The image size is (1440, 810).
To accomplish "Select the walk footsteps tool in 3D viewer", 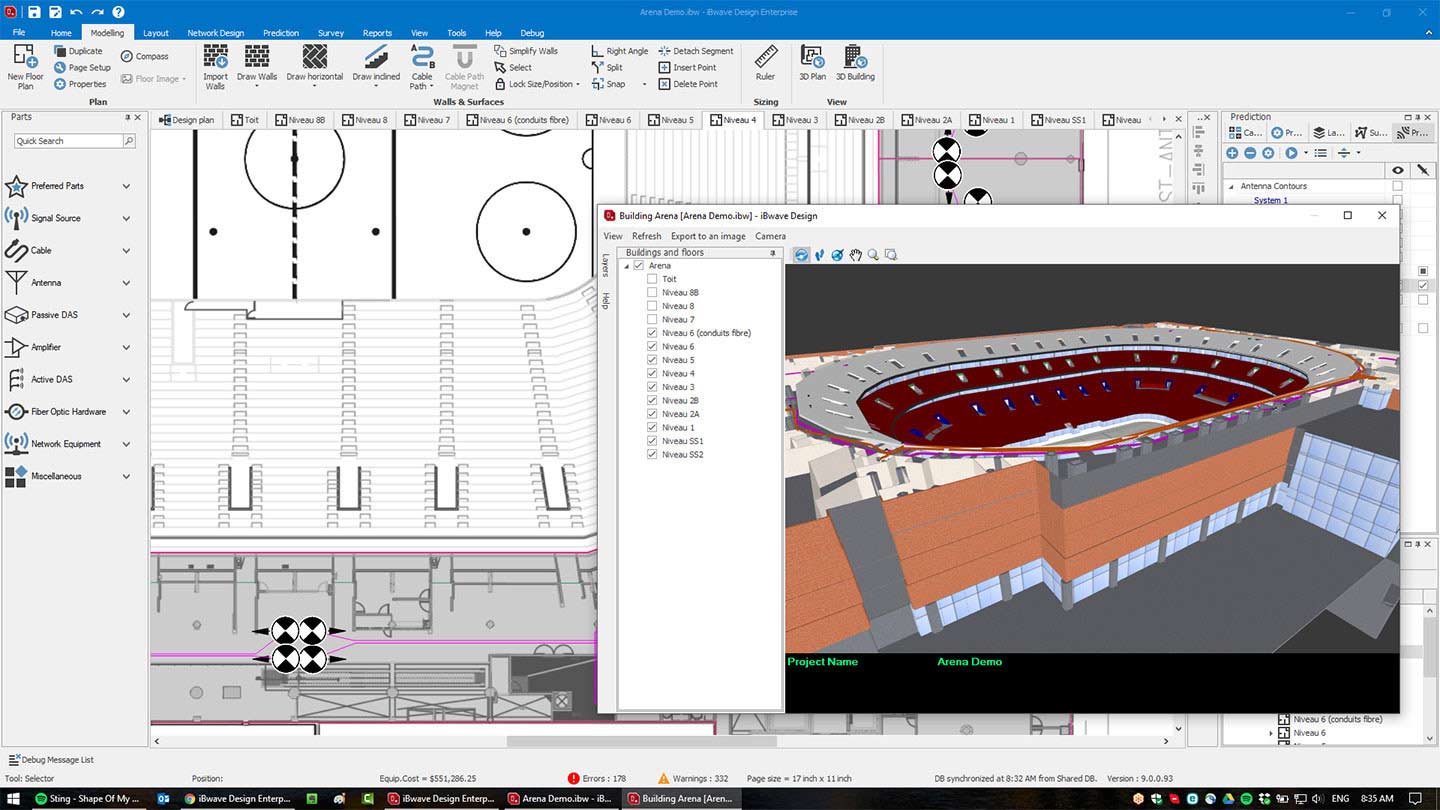I will click(820, 255).
